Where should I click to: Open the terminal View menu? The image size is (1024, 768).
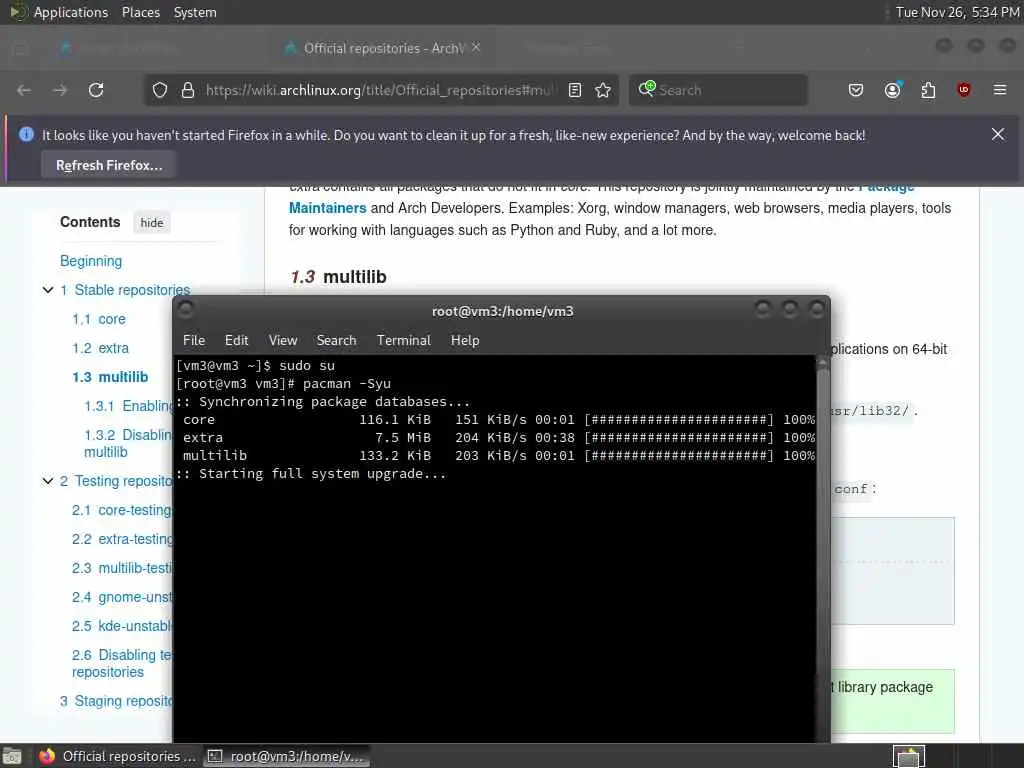tap(283, 340)
